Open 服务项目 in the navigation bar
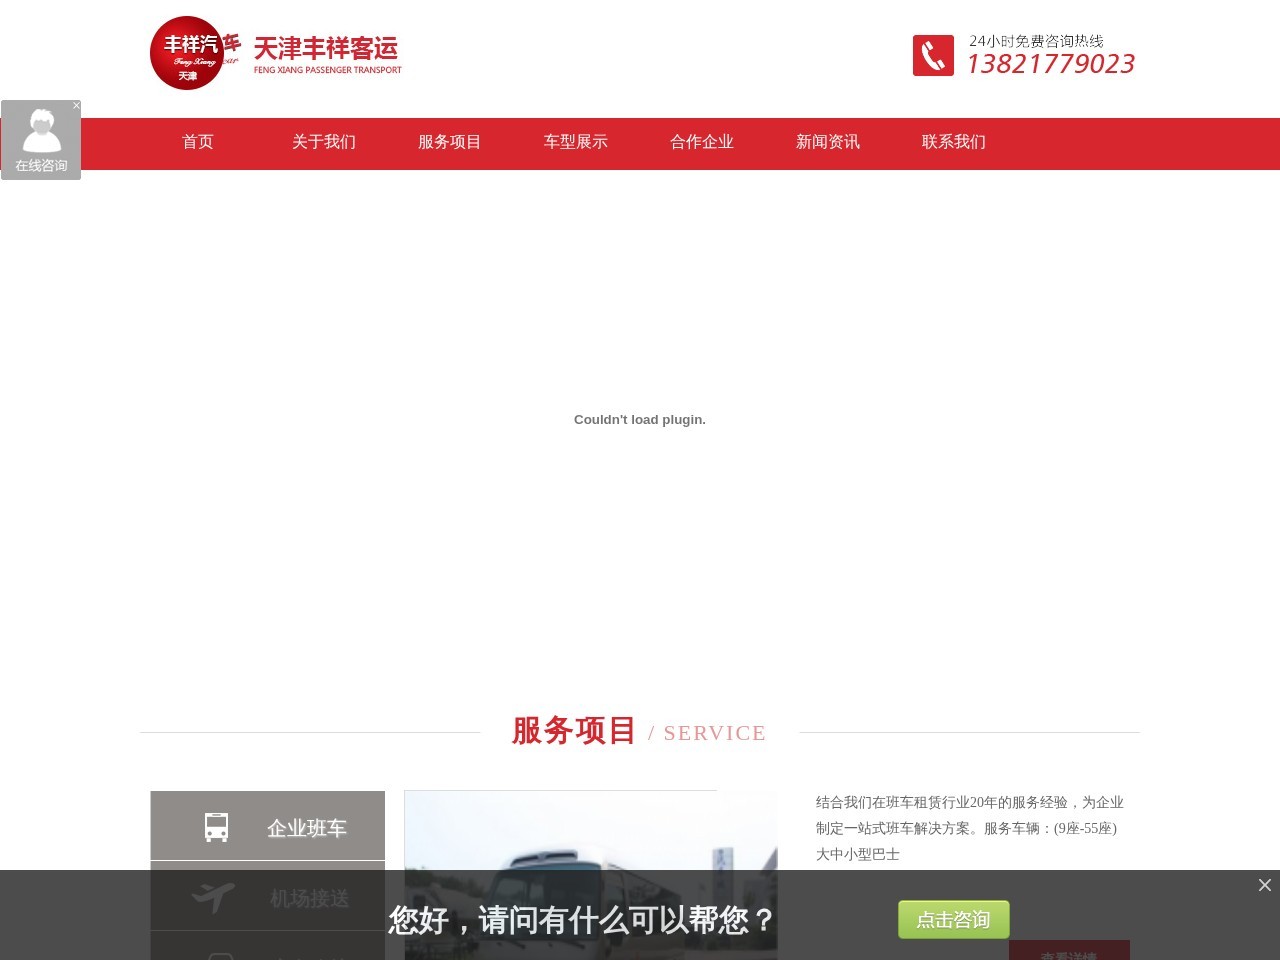Screen dimensions: 1280x960 pyautogui.click(x=450, y=142)
